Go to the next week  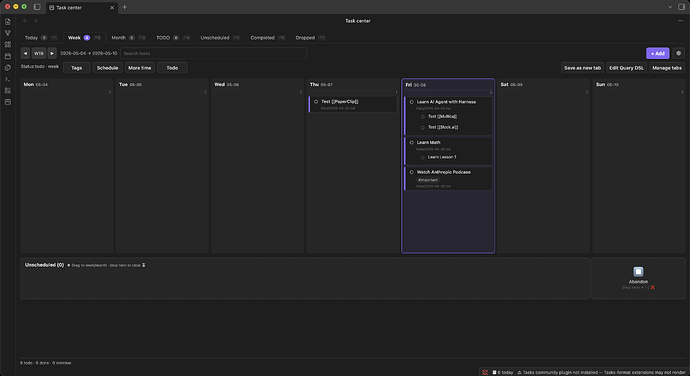click(52, 53)
